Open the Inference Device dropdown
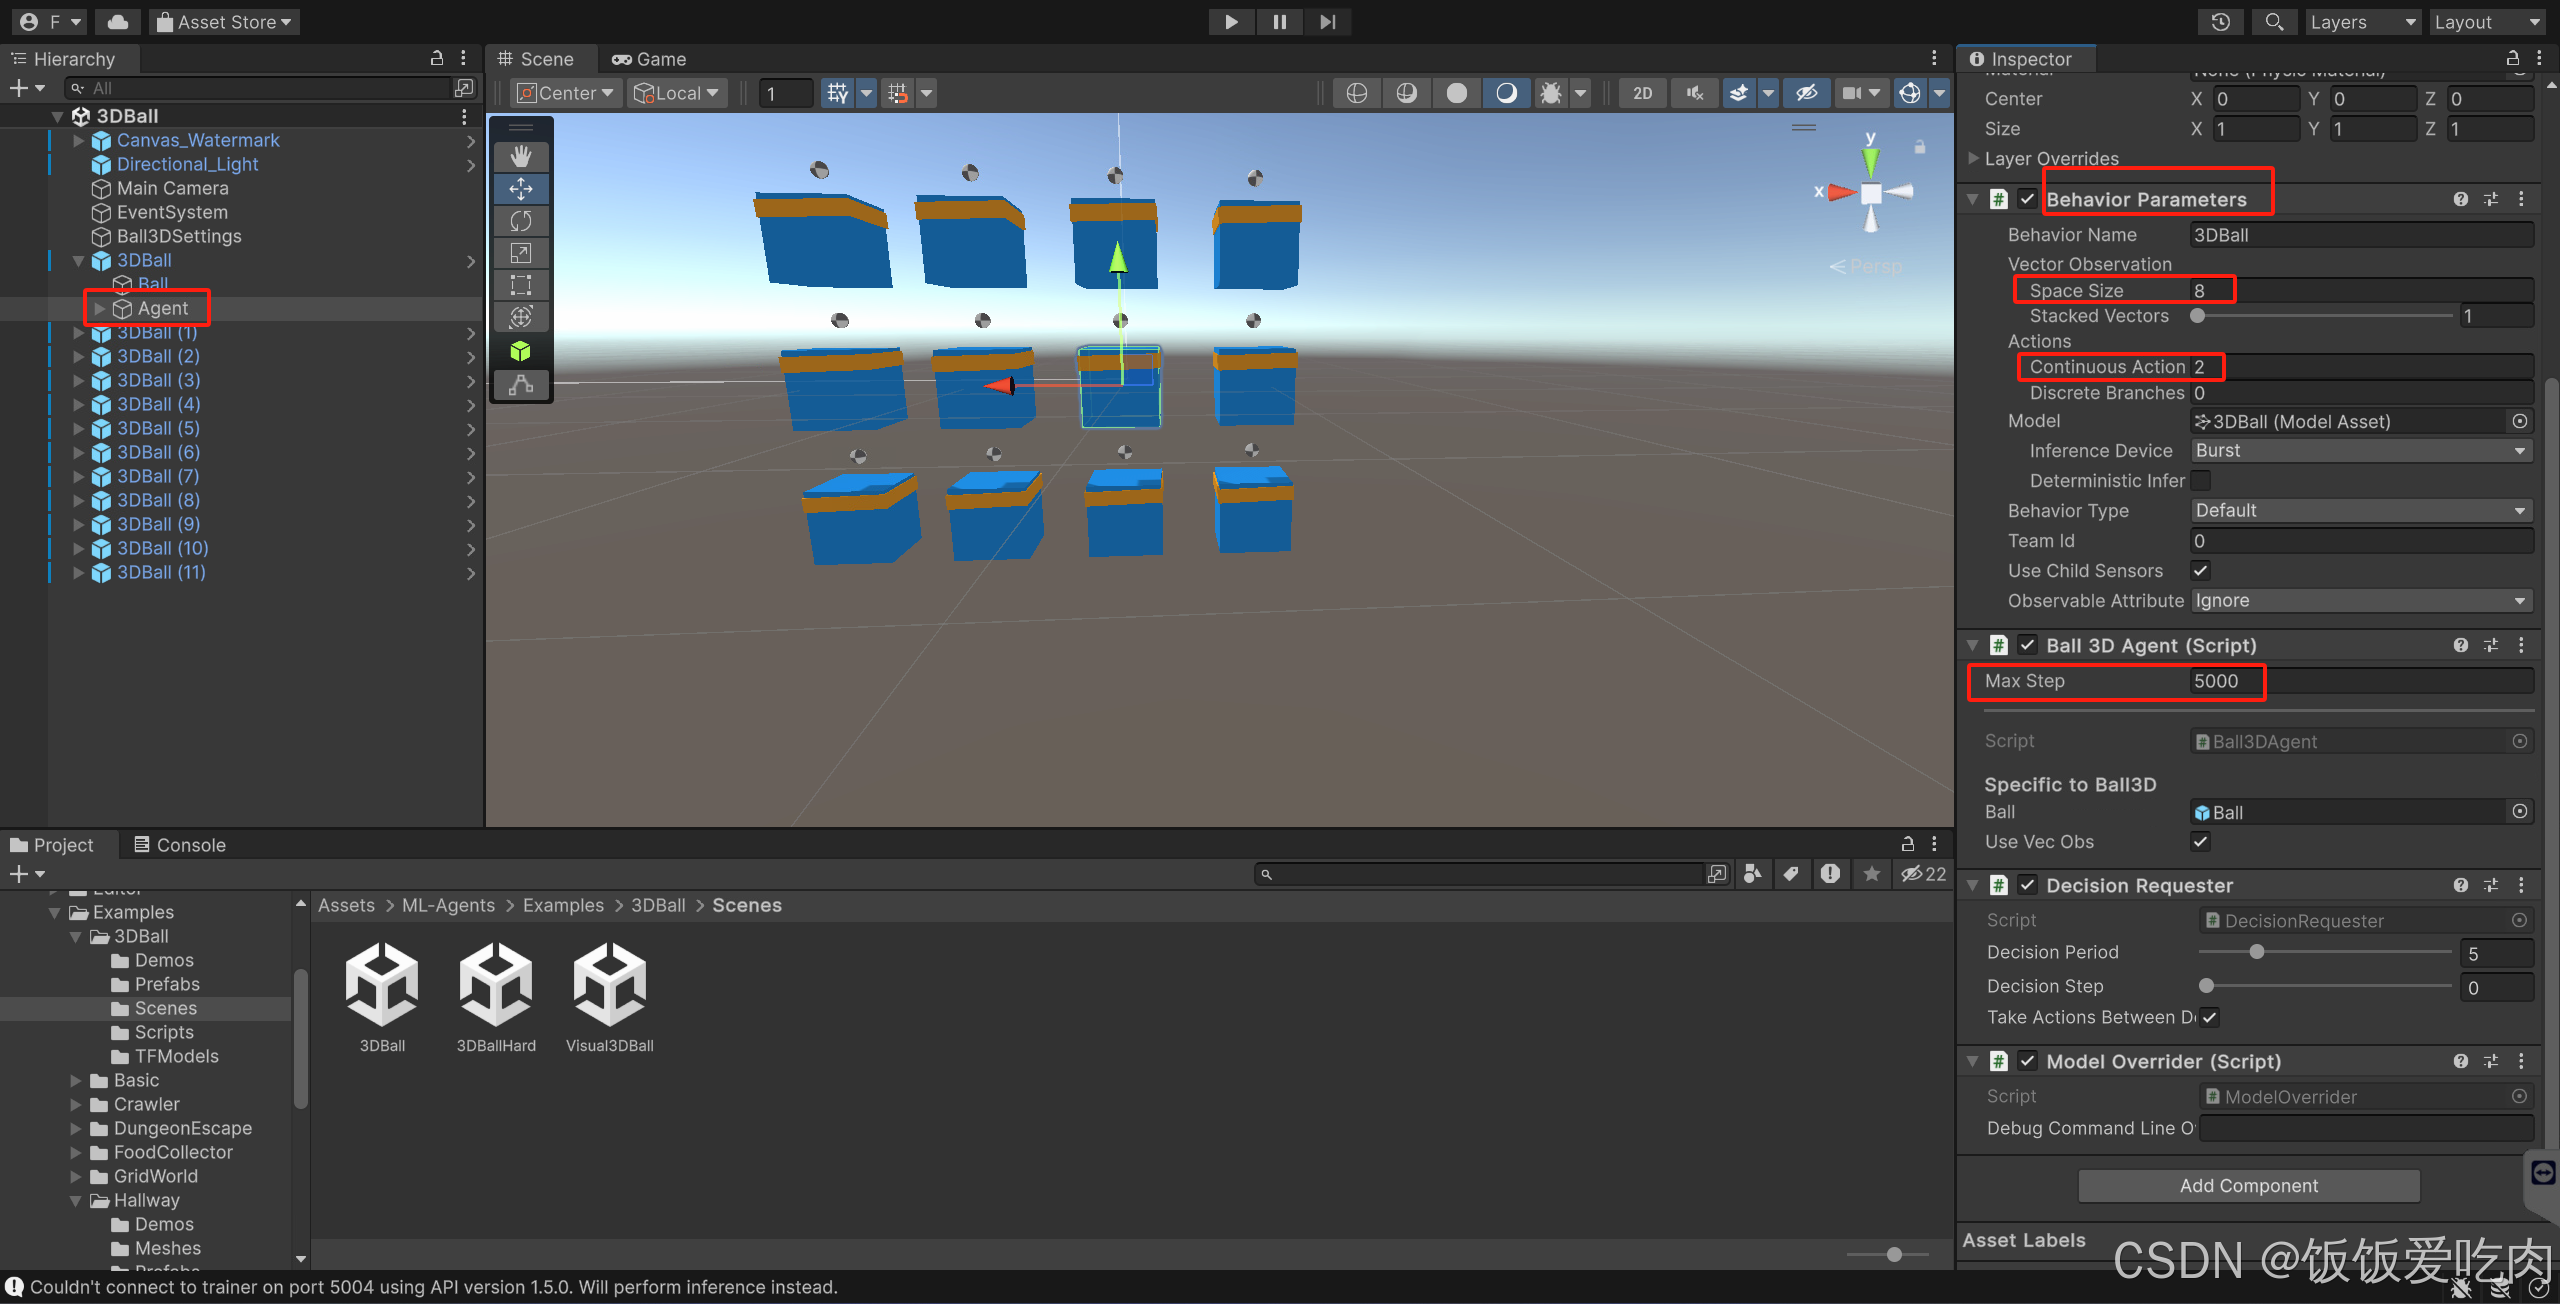This screenshot has height=1304, width=2560. click(x=2361, y=451)
